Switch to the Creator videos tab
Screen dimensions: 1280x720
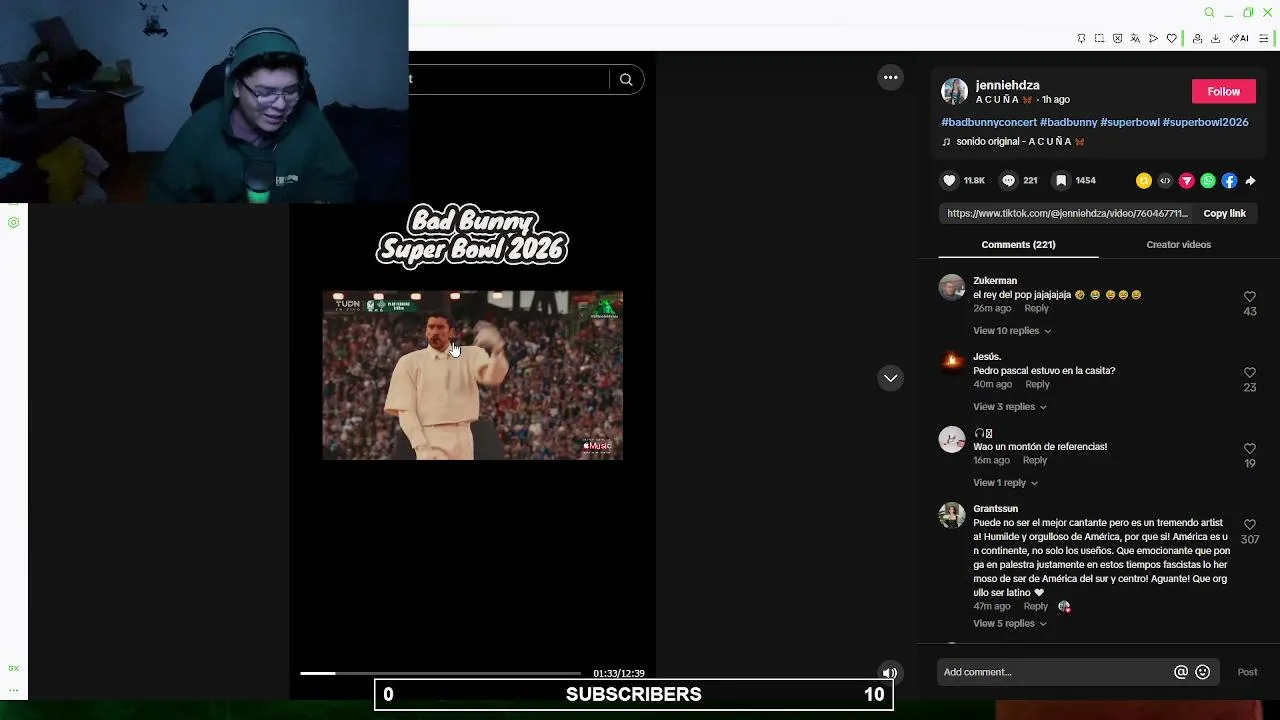pyautogui.click(x=1178, y=245)
